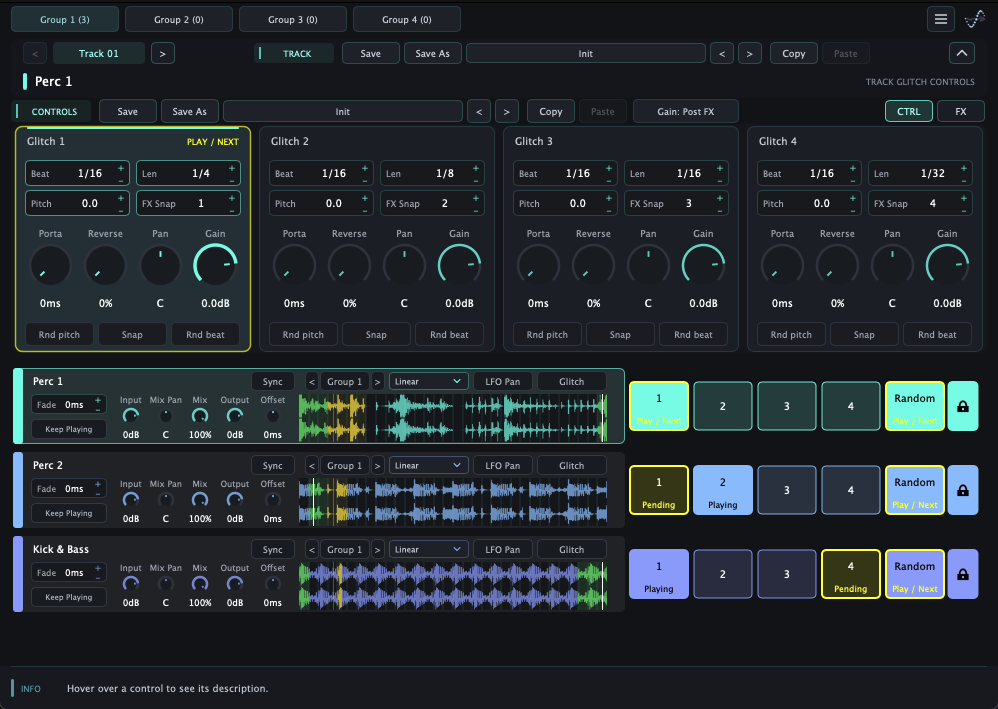Go to the previous track preset arrow
The width and height of the screenshot is (998, 709).
coord(722,53)
